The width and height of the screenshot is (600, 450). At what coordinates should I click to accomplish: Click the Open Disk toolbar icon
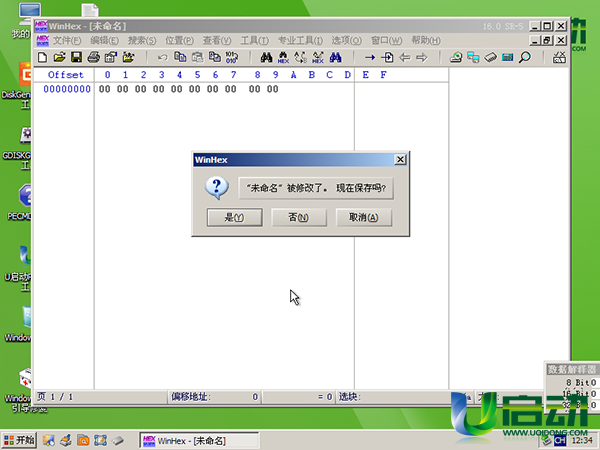456,58
